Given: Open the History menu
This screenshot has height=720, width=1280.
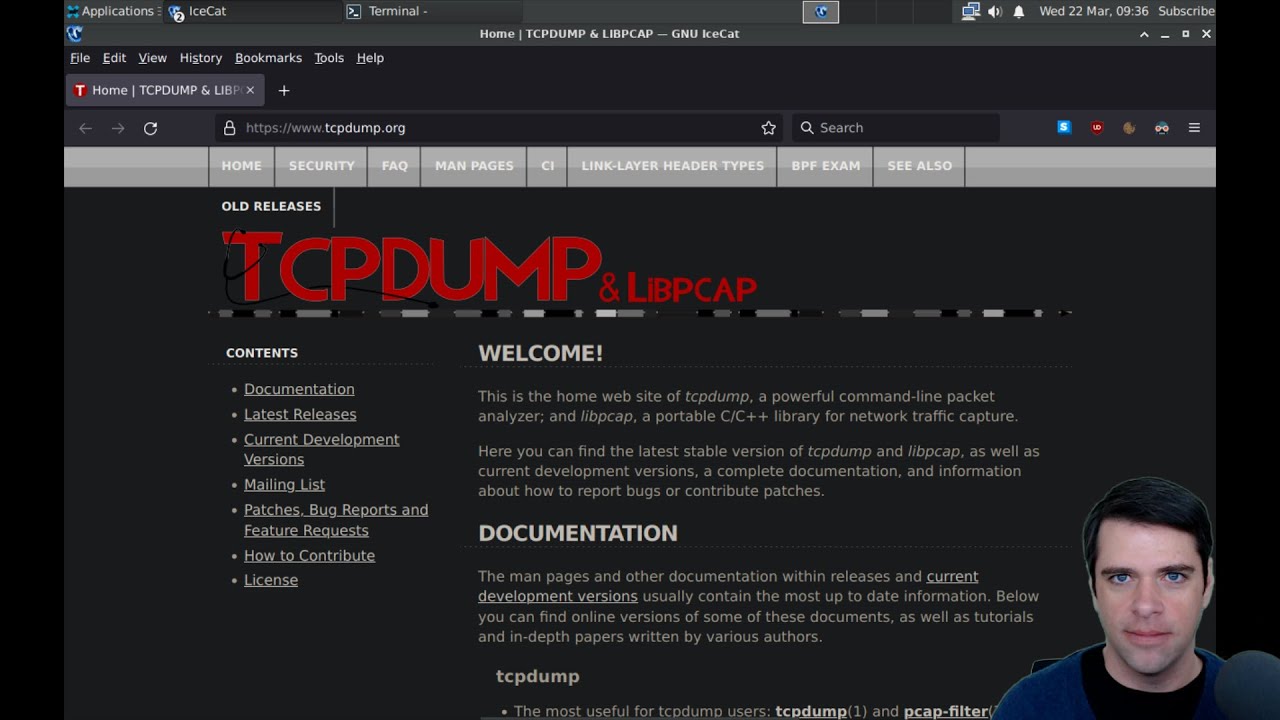Looking at the screenshot, I should [200, 58].
